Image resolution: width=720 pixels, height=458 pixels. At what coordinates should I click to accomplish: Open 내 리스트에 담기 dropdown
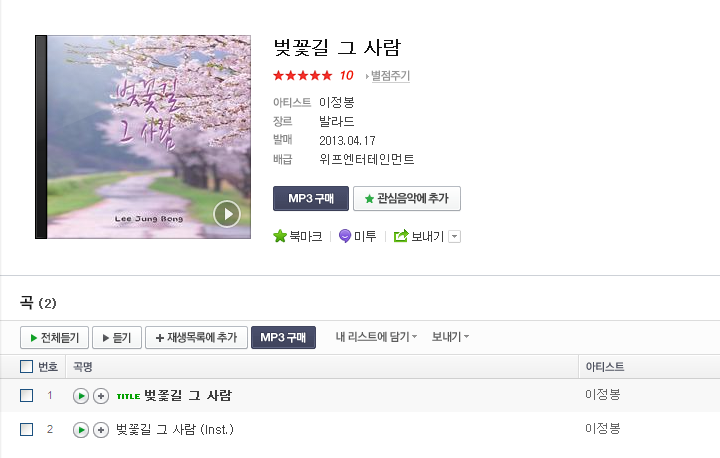pyautogui.click(x=376, y=337)
